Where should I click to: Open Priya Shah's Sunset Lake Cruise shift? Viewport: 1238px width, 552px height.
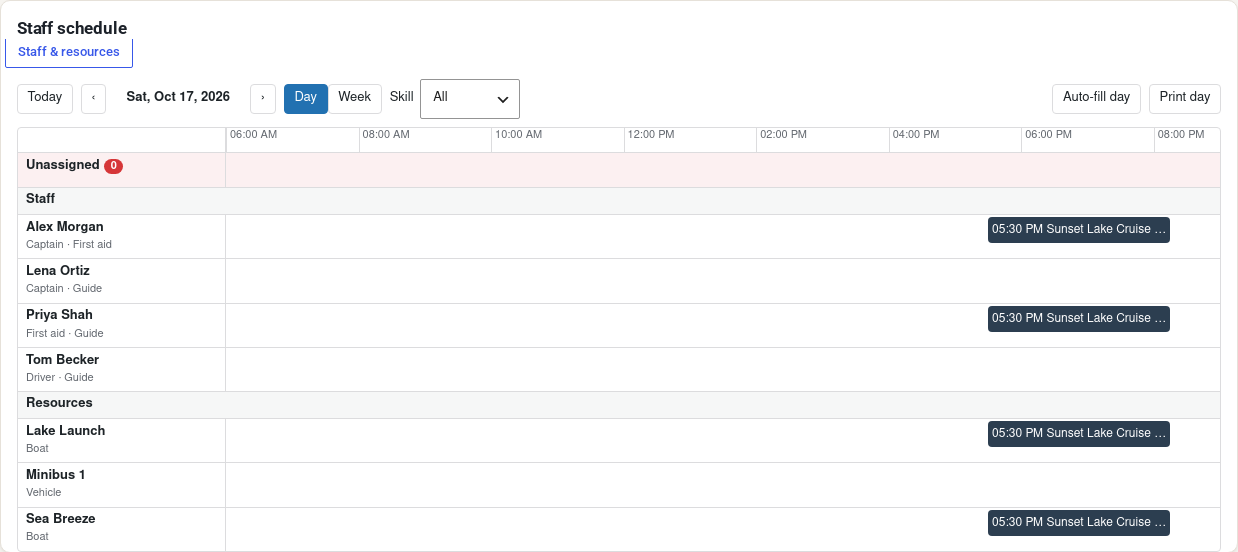point(1079,319)
